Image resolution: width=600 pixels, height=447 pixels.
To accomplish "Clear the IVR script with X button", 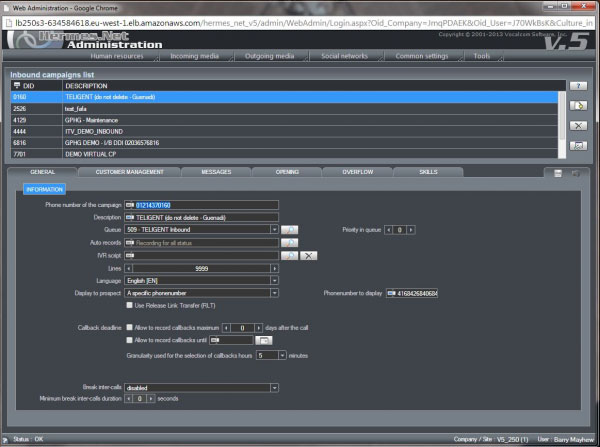I will (x=308, y=256).
